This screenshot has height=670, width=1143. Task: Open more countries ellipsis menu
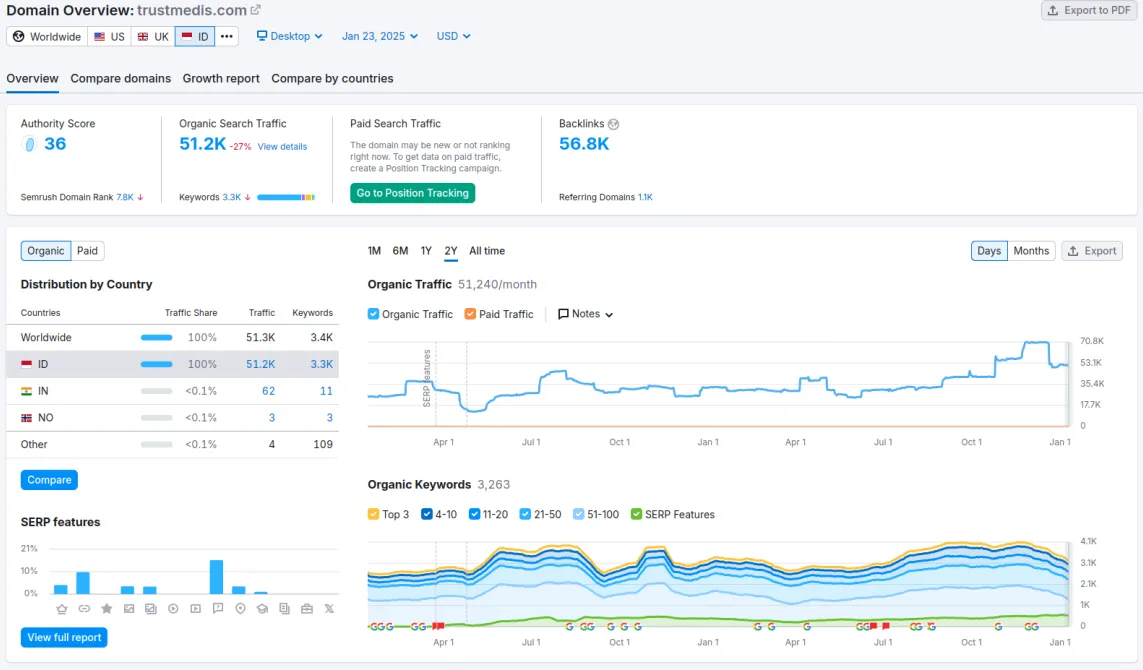click(x=227, y=36)
